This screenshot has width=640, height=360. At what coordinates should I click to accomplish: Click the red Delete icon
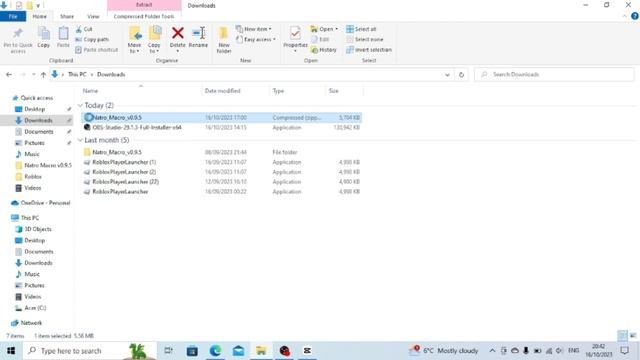pos(178,33)
